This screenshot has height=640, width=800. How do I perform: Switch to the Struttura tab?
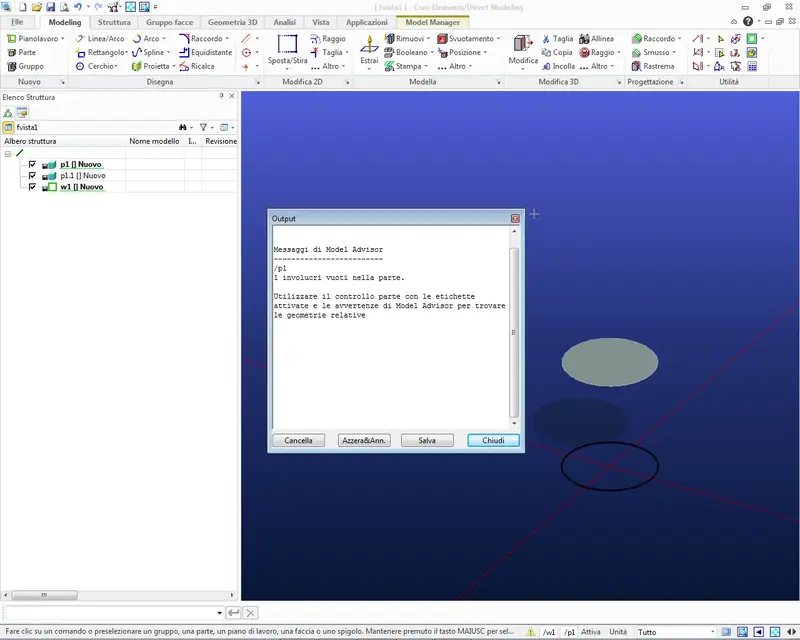114,22
